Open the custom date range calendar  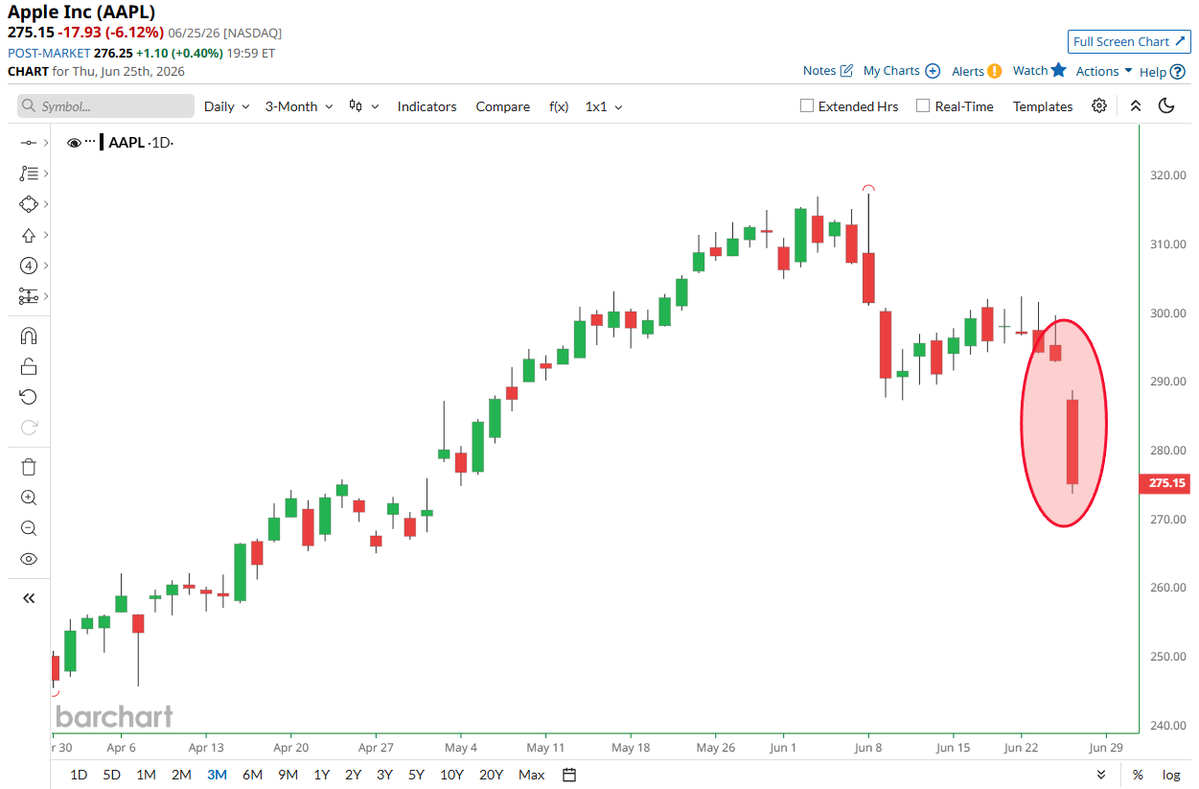(x=569, y=774)
